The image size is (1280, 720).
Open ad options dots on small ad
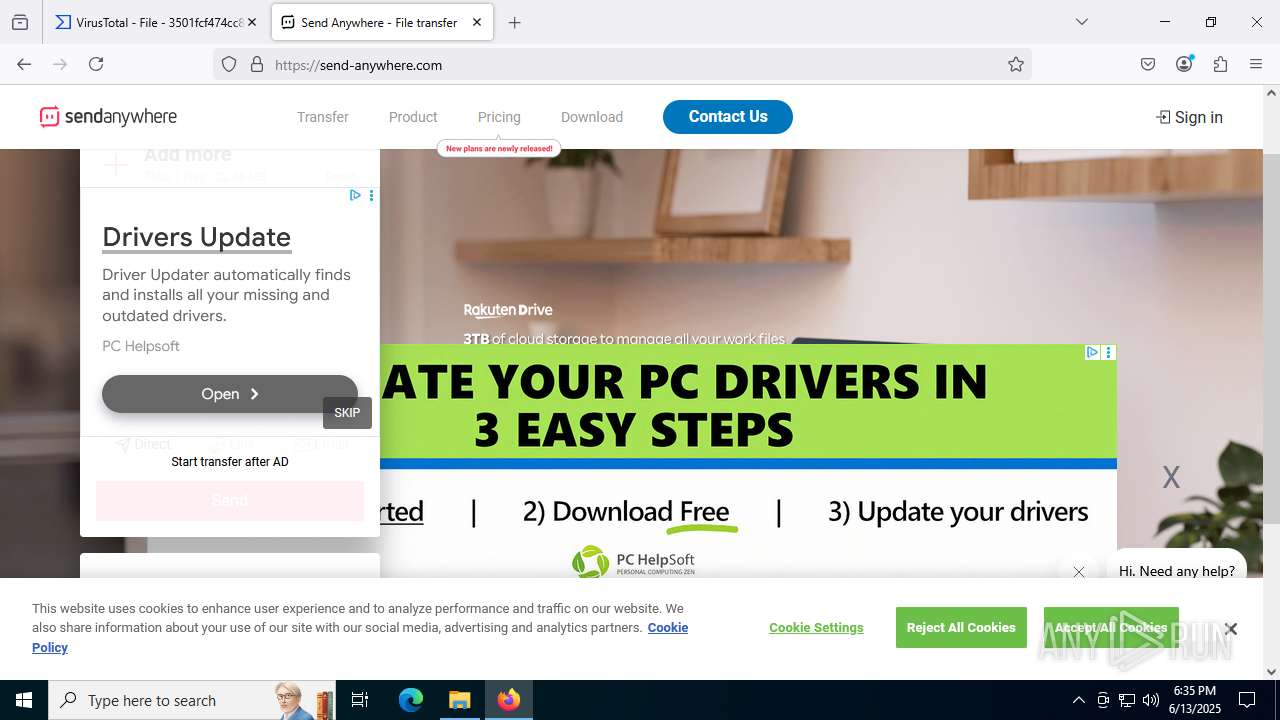coord(371,195)
